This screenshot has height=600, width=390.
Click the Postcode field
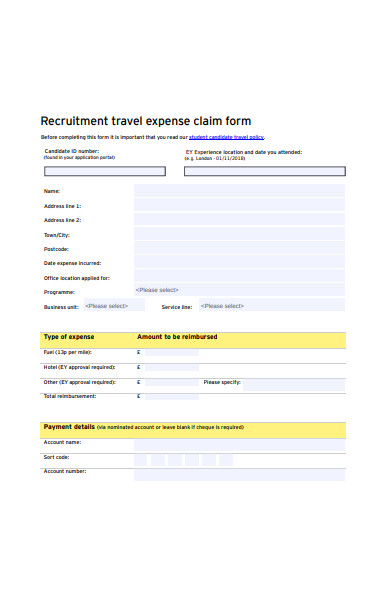(x=239, y=248)
